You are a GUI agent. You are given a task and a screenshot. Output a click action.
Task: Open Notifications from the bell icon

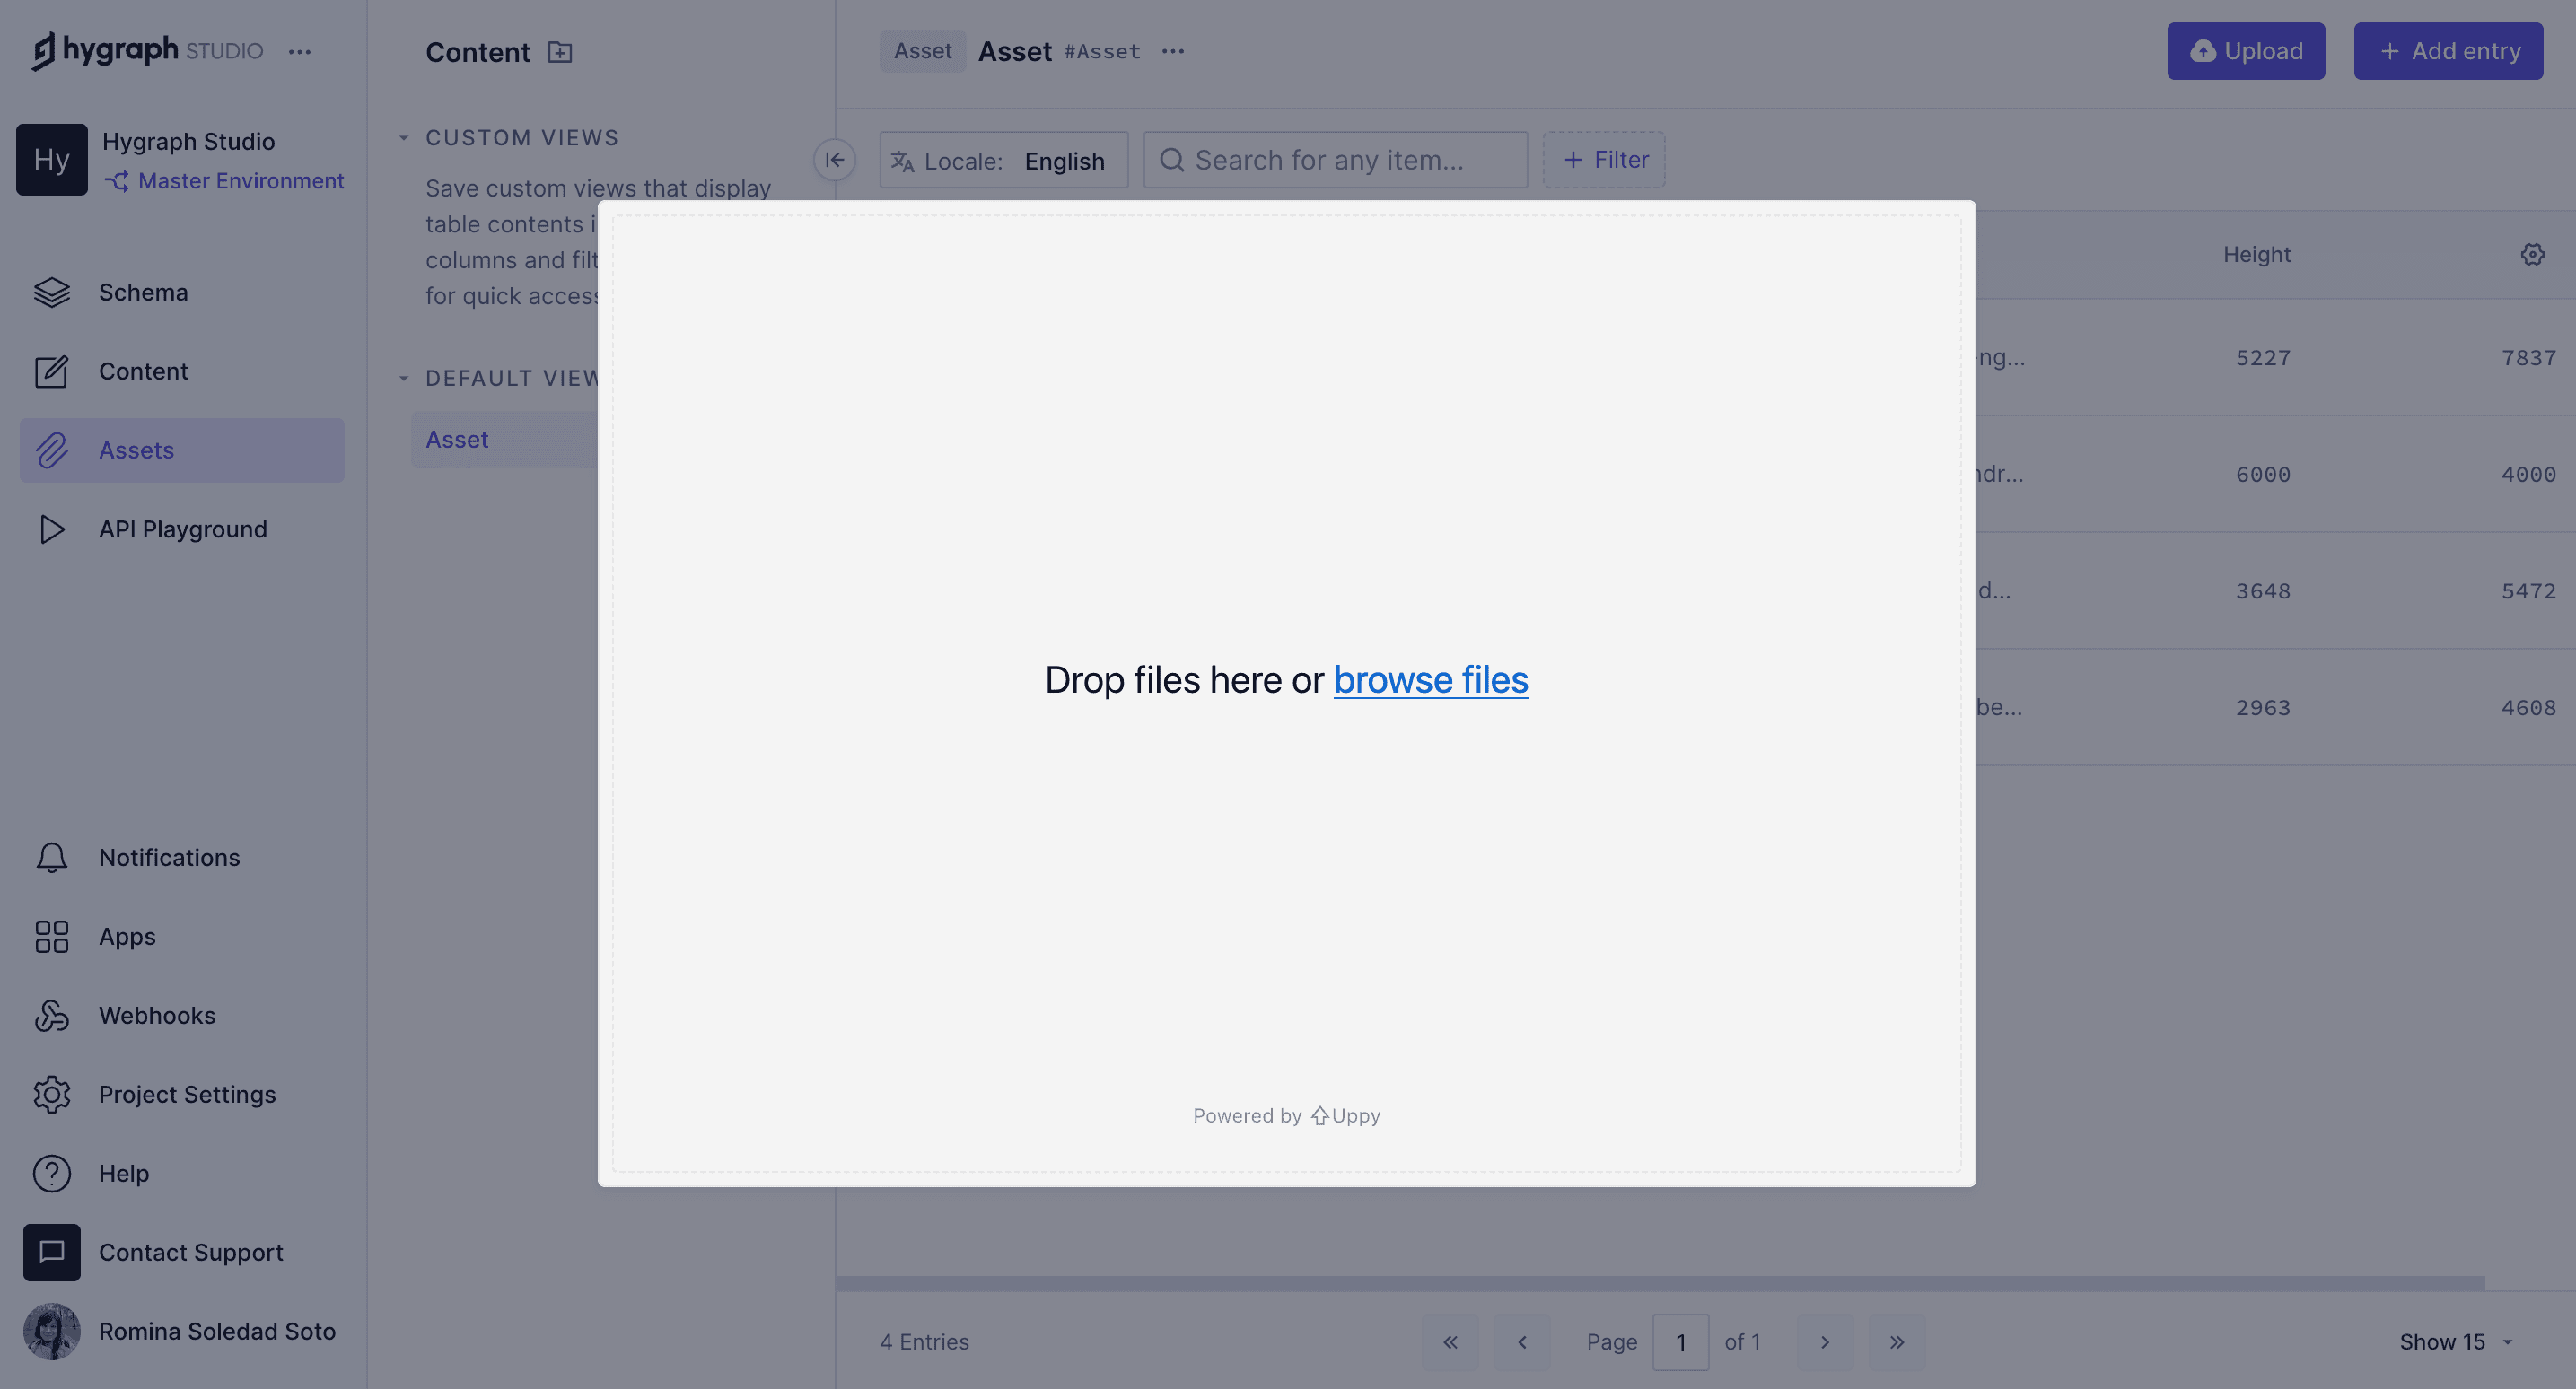[x=52, y=858]
